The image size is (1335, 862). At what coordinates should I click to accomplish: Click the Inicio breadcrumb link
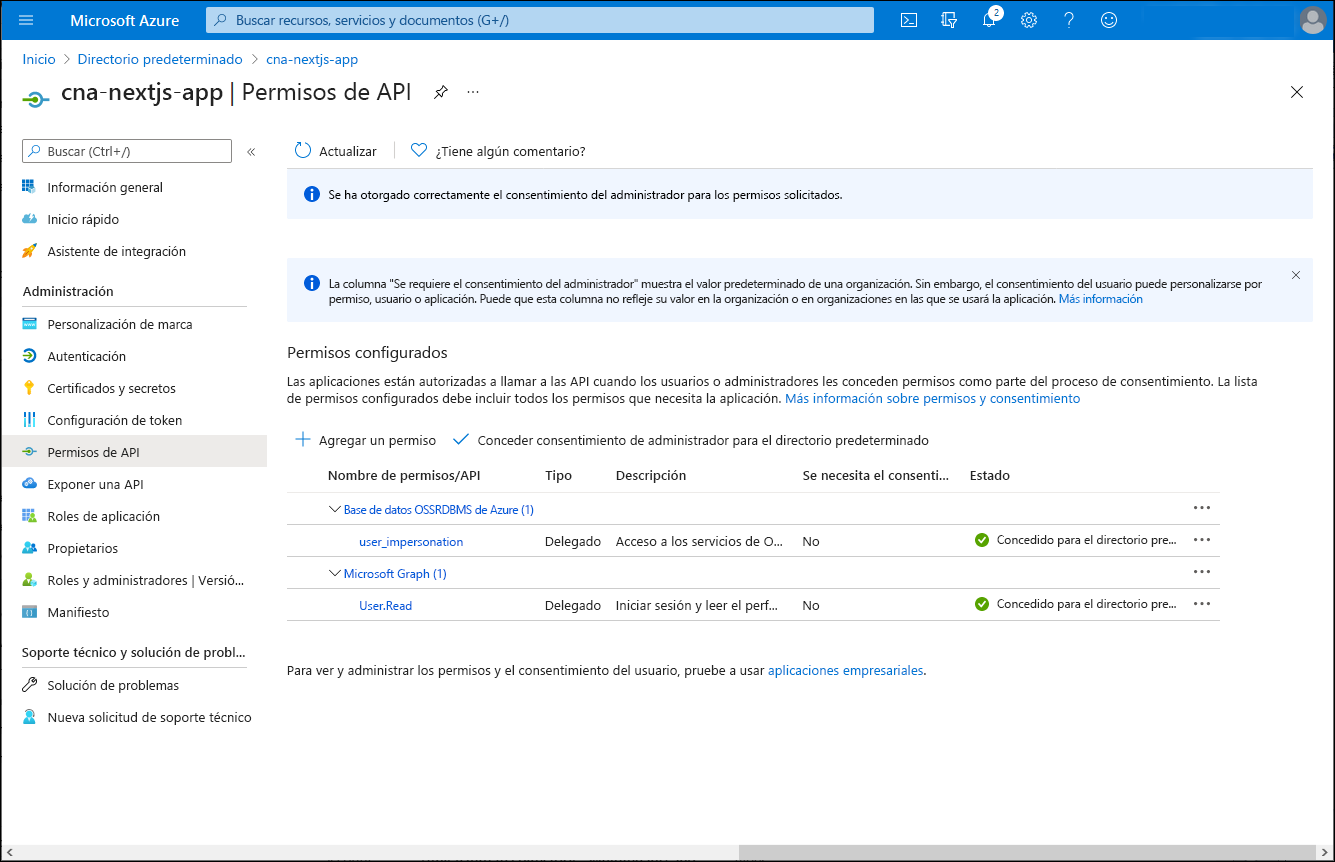[39, 59]
